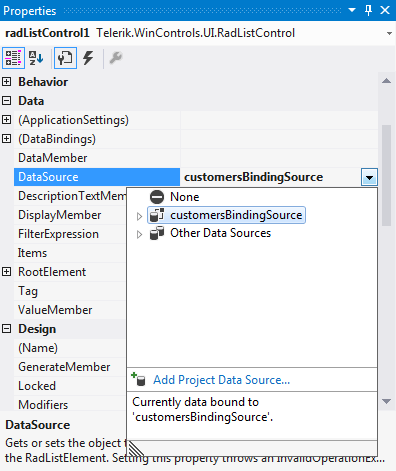Open the object selector dropdown arrow
396x471 pixels.
pos(389,33)
